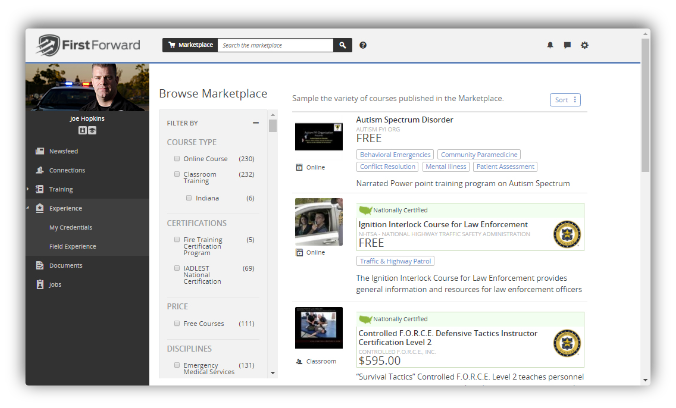Click the Traffic & Highway Patrol tag
The height and width of the screenshot is (408, 676).
[395, 261]
